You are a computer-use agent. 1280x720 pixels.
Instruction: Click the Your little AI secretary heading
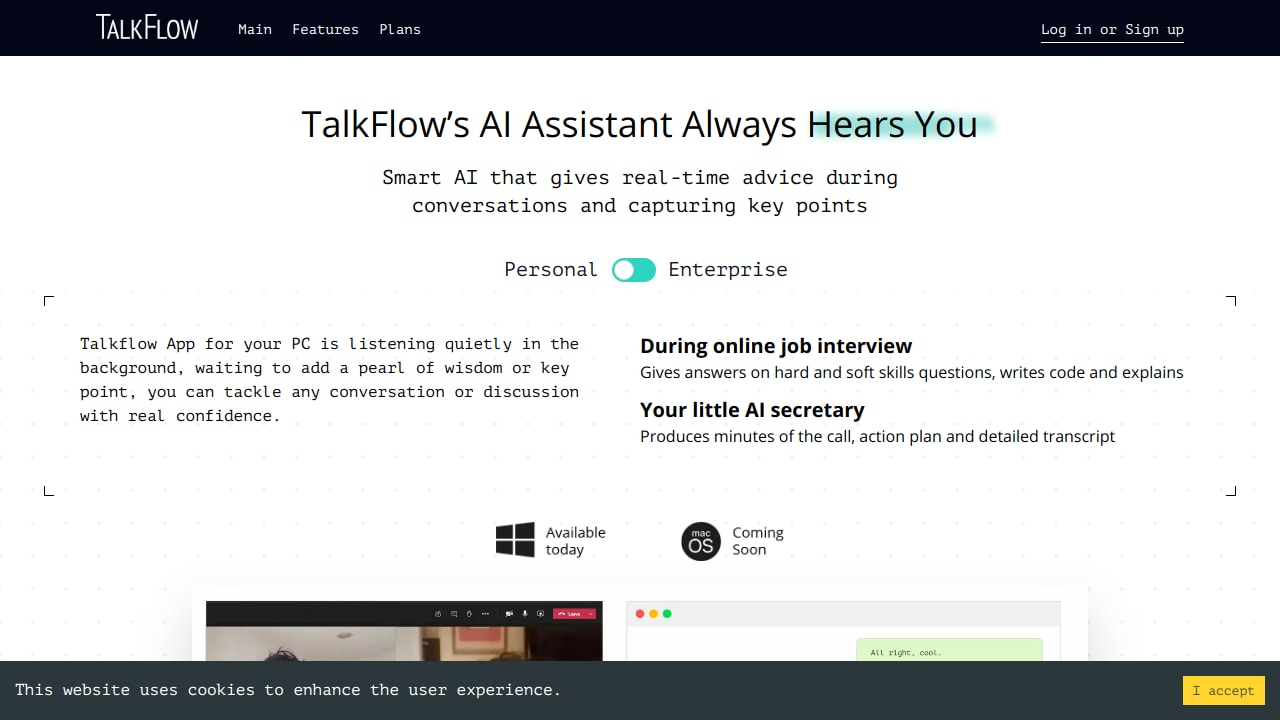[x=752, y=410]
